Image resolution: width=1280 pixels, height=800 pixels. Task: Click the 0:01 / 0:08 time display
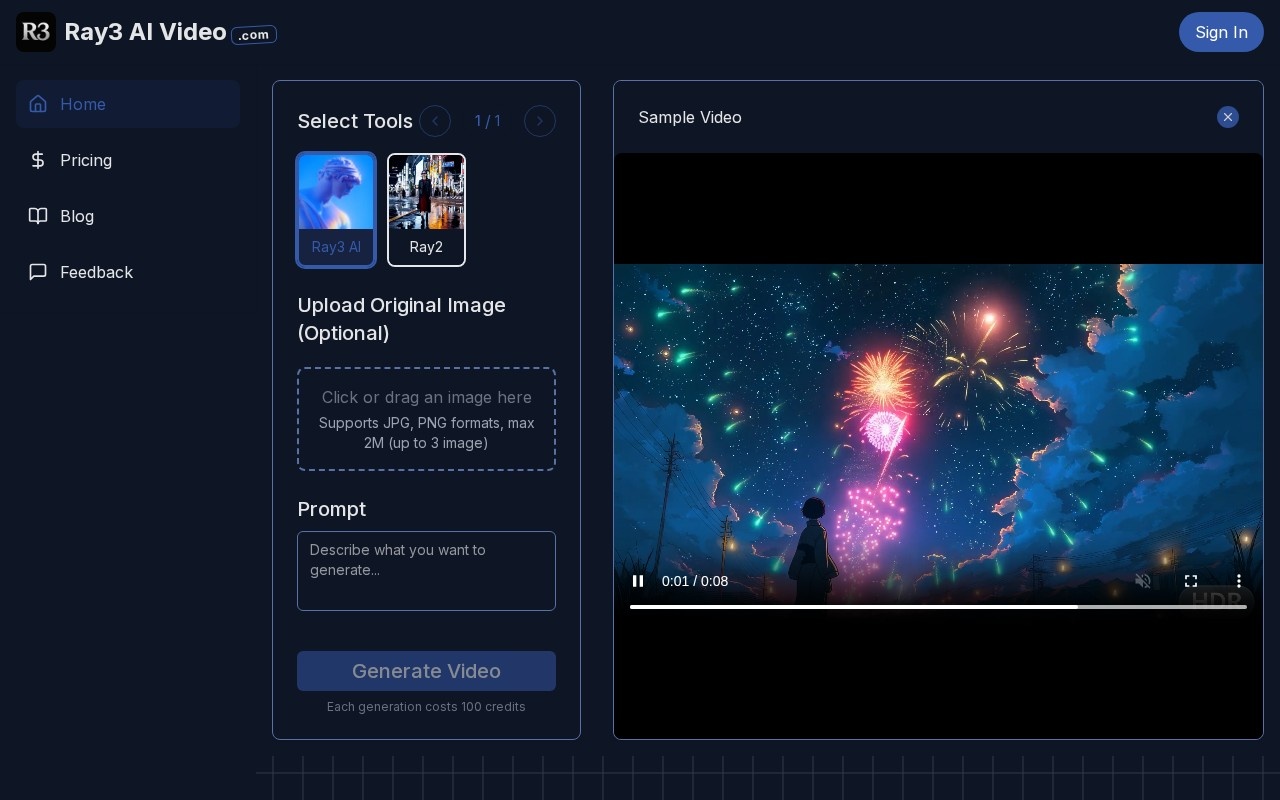[695, 581]
